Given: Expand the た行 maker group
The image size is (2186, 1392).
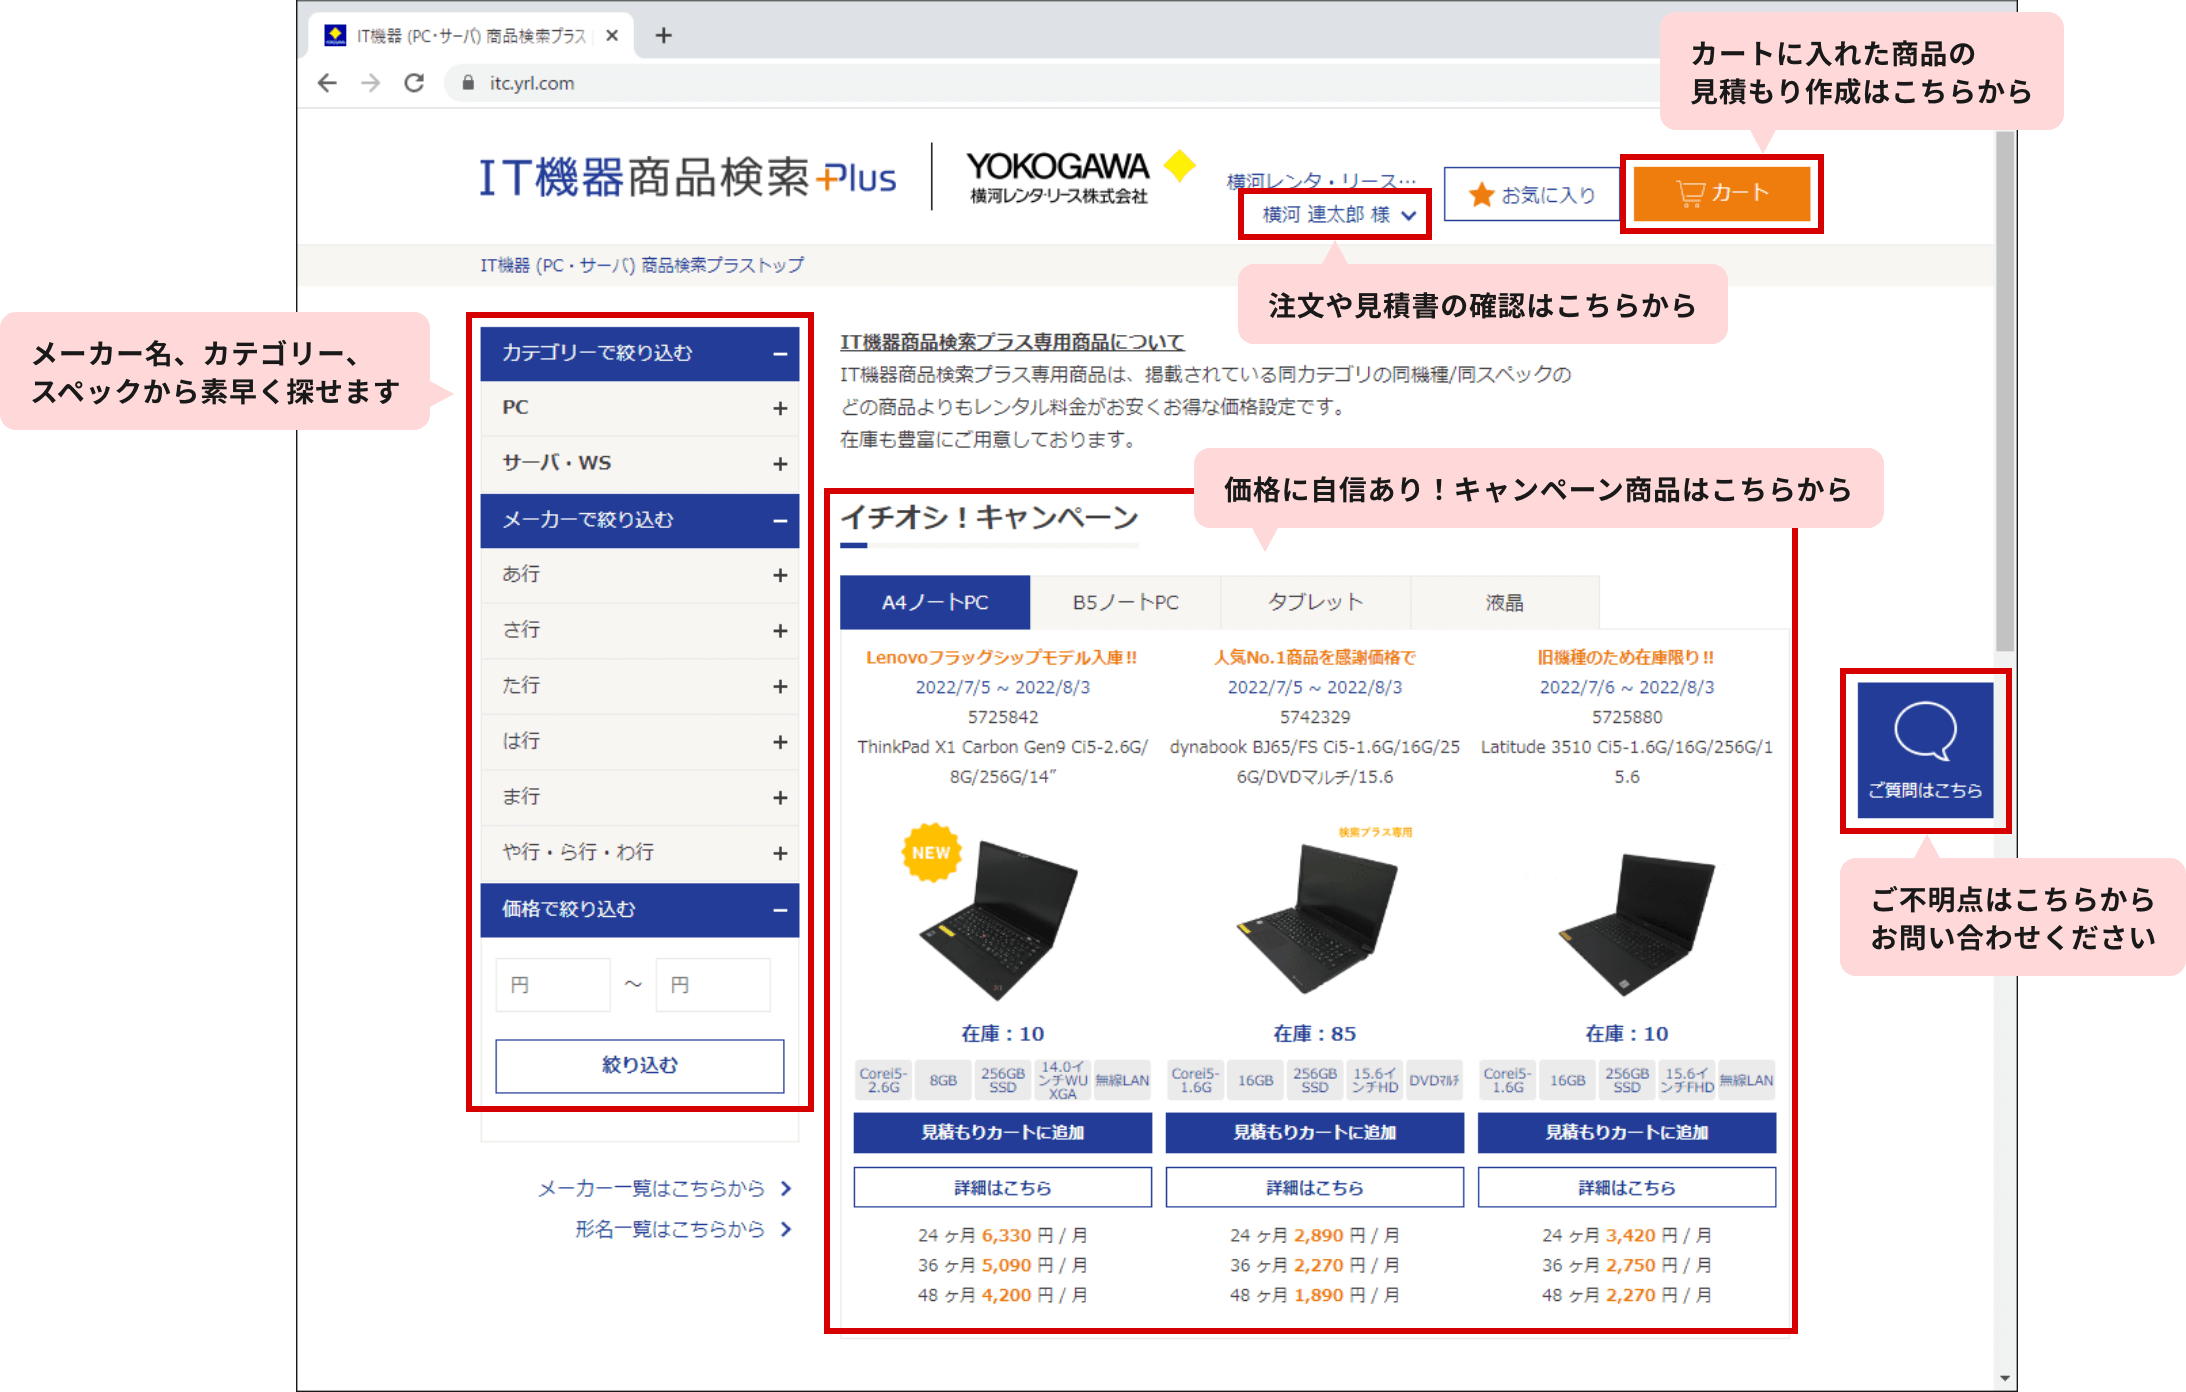Looking at the screenshot, I should pos(640,686).
